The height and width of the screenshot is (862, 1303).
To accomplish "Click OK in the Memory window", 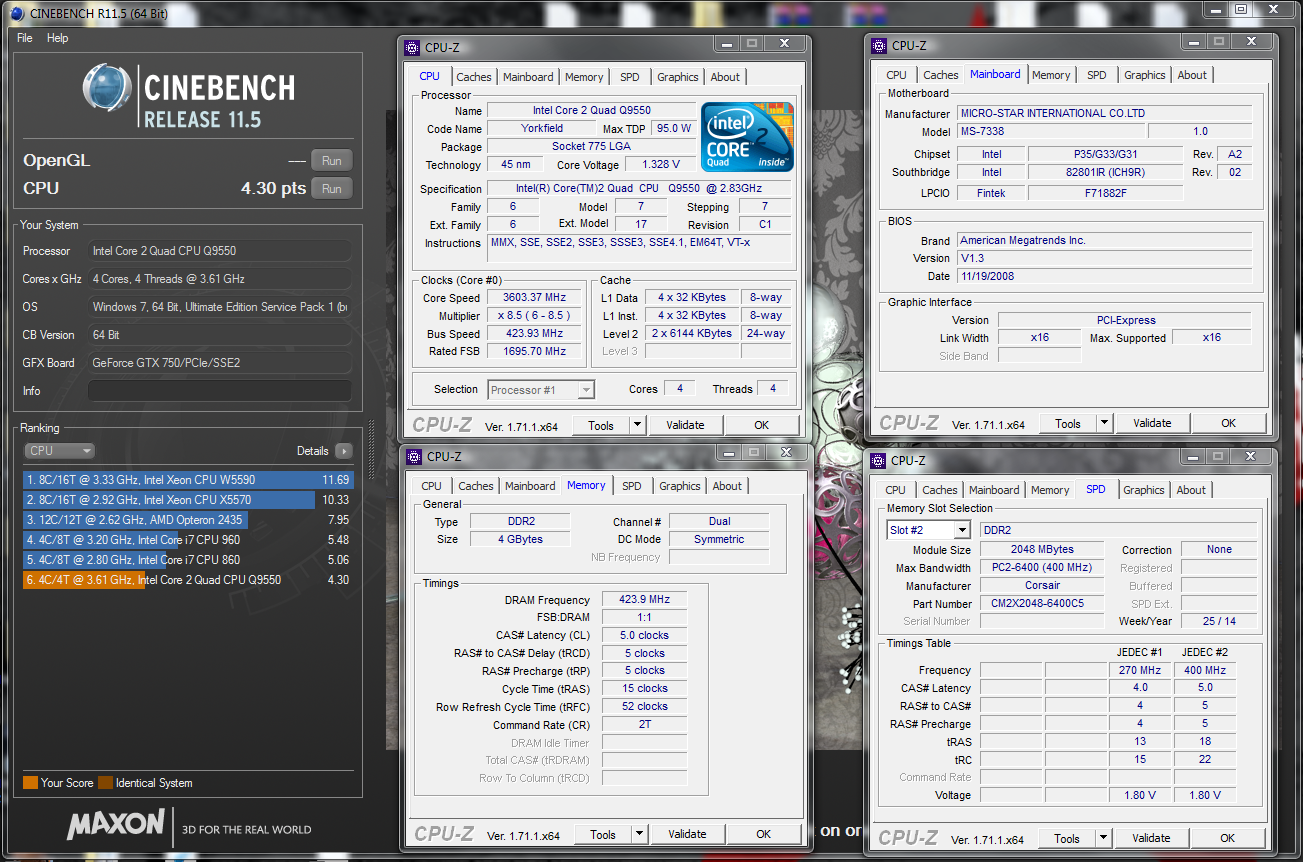I will point(764,834).
